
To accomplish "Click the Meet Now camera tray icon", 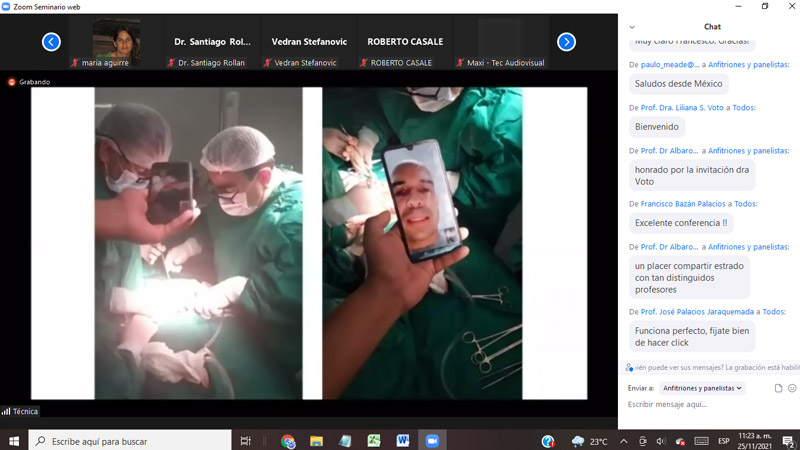I will (x=643, y=441).
